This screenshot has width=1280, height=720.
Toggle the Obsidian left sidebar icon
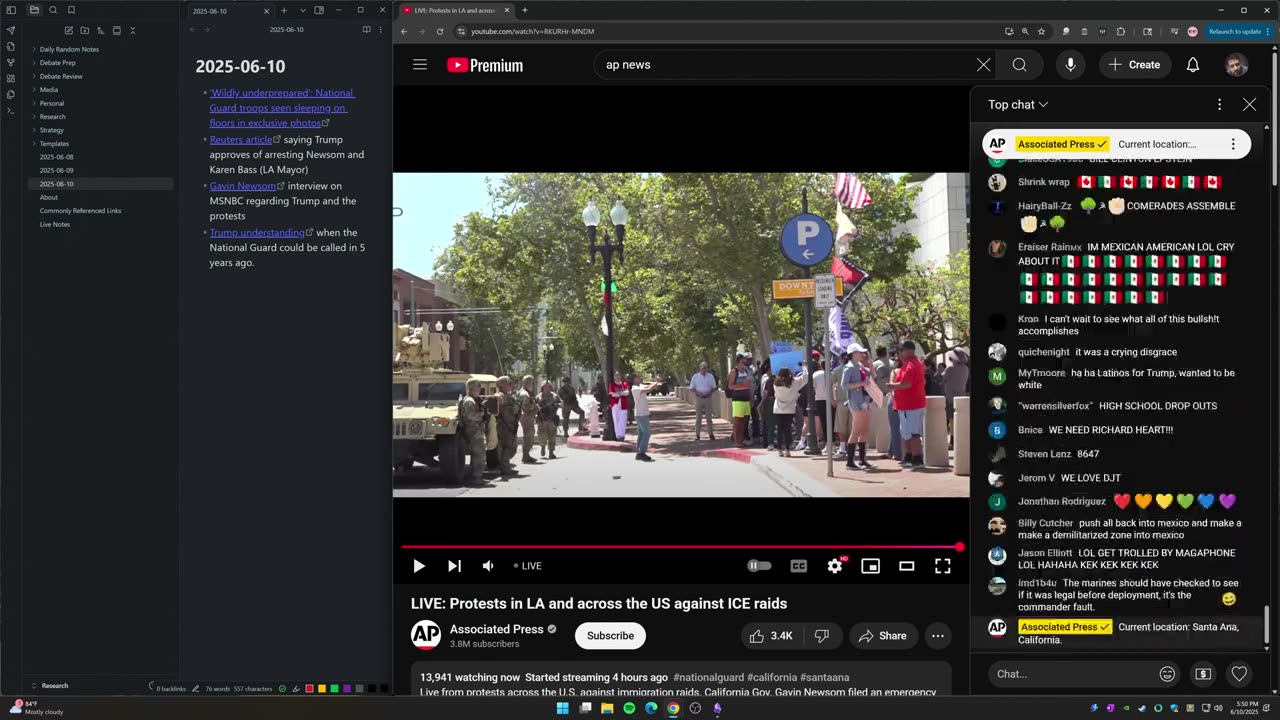coord(11,10)
